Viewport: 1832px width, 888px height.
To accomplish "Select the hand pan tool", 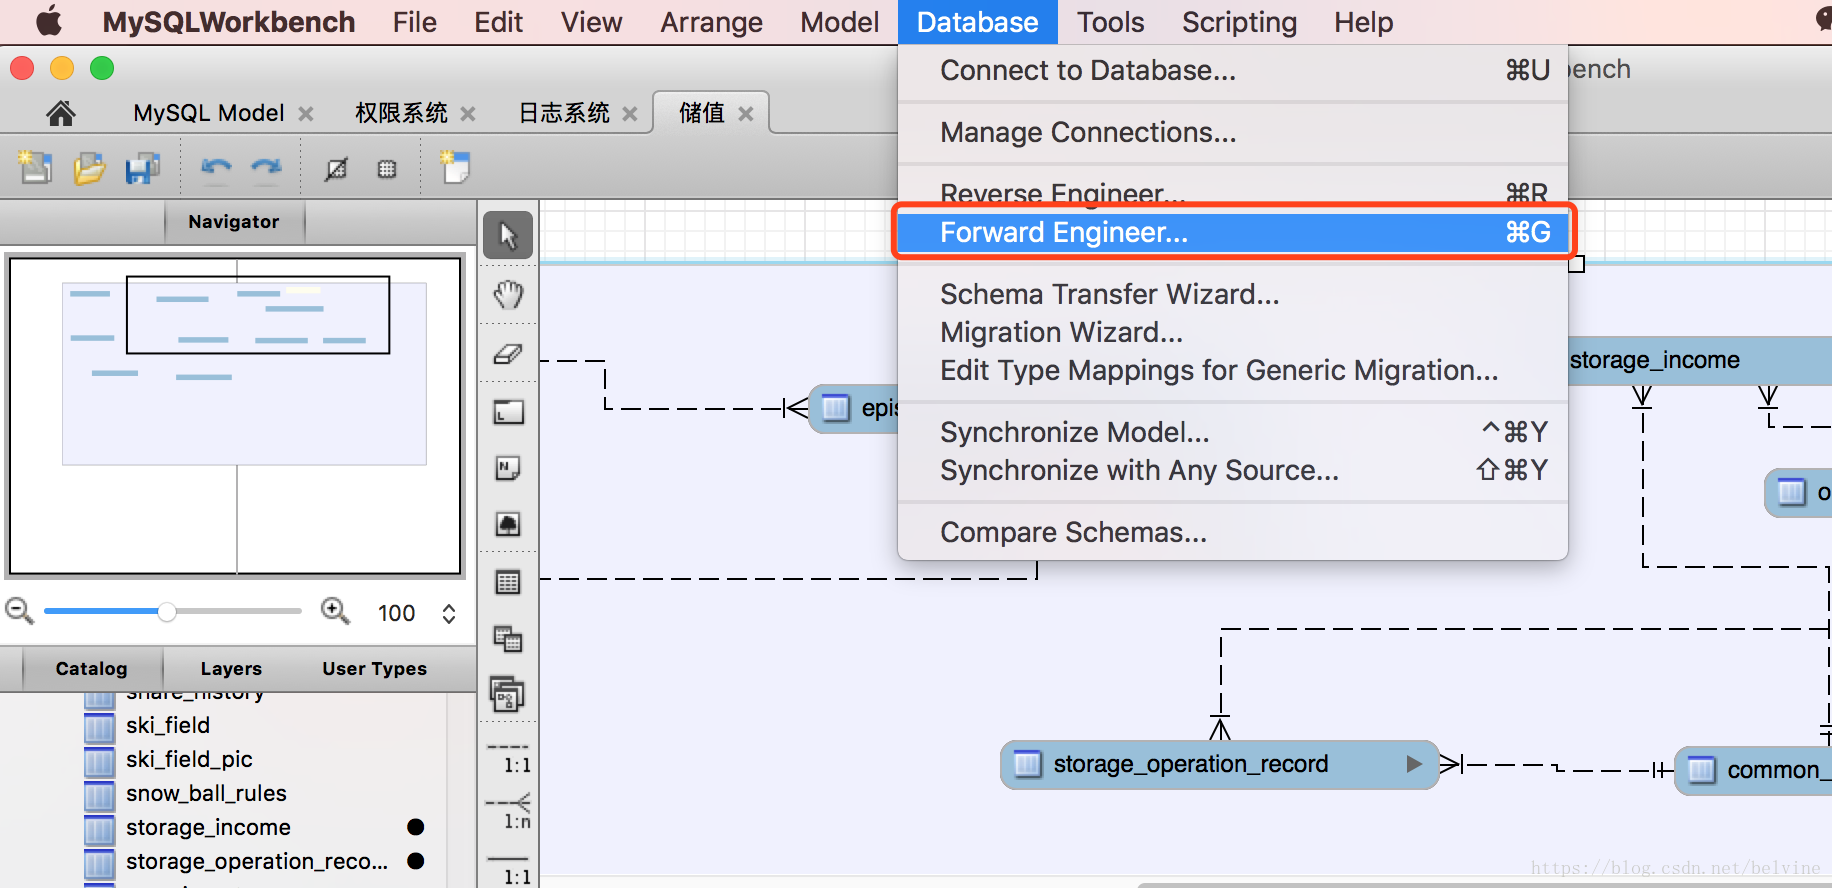I will pos(508,295).
